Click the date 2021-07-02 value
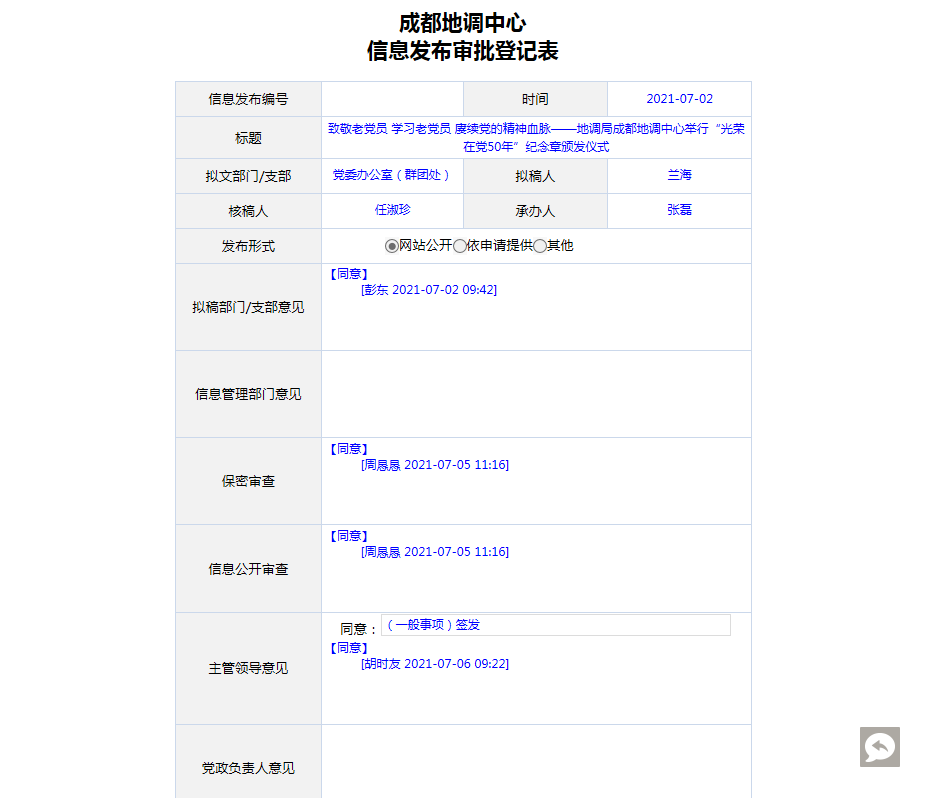The image size is (941, 798). click(x=679, y=99)
